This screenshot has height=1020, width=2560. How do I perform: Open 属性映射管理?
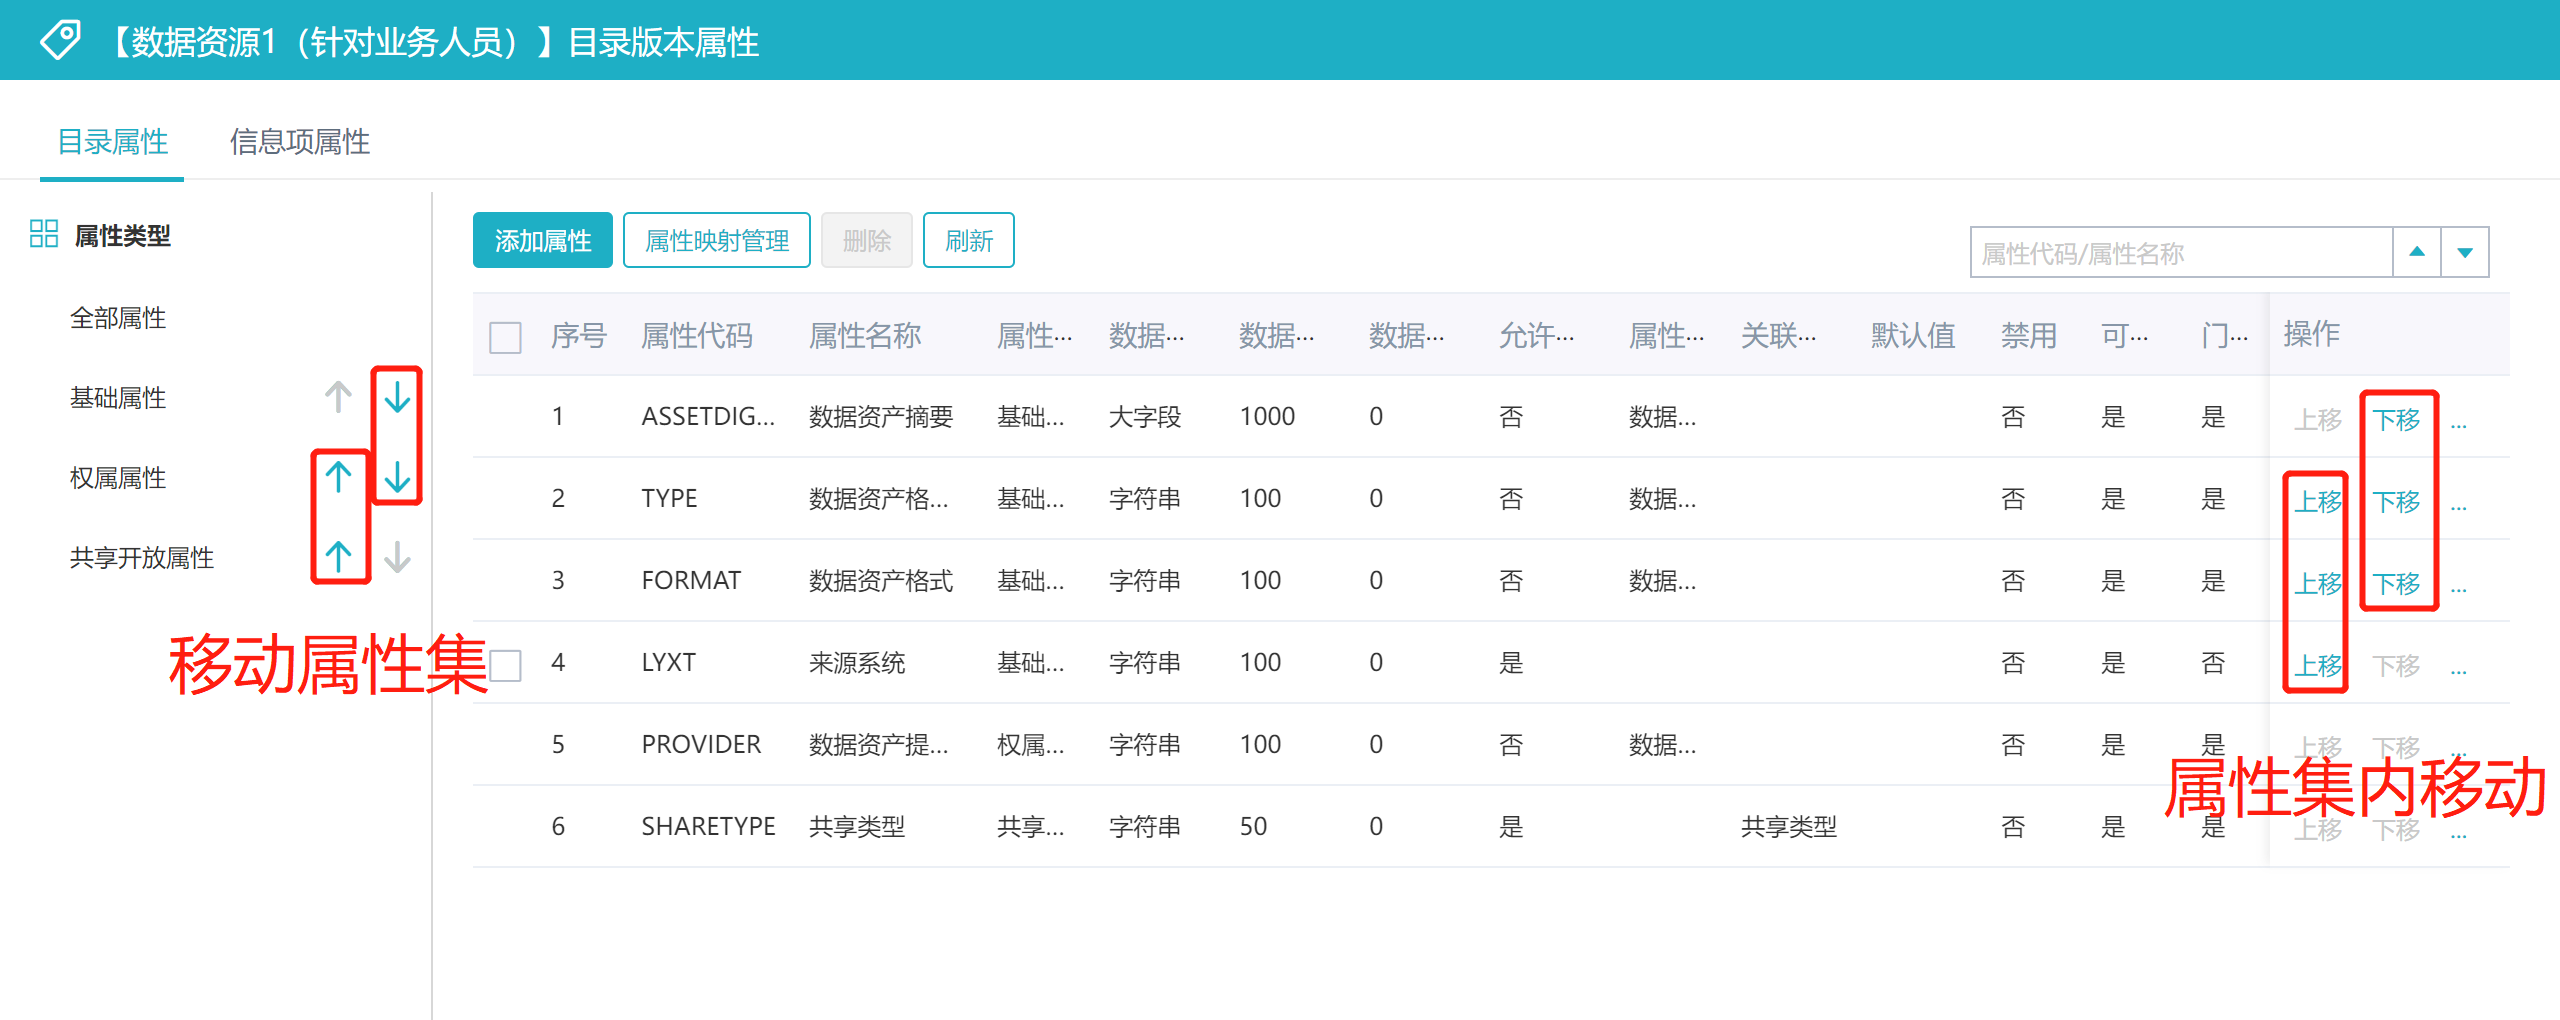717,240
